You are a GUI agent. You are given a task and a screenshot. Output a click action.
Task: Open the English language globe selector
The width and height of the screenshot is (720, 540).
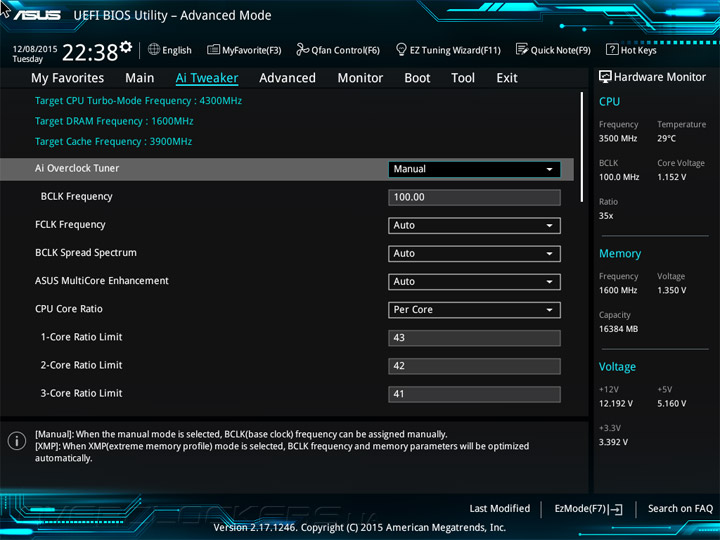pyautogui.click(x=169, y=50)
